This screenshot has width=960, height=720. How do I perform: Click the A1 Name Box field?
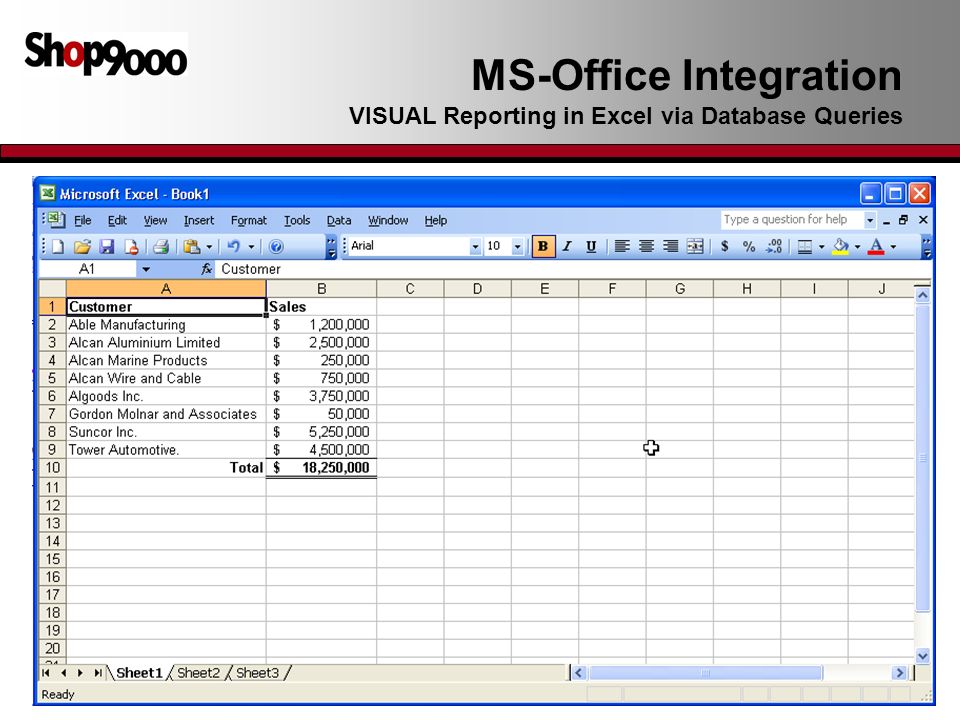[x=87, y=269]
